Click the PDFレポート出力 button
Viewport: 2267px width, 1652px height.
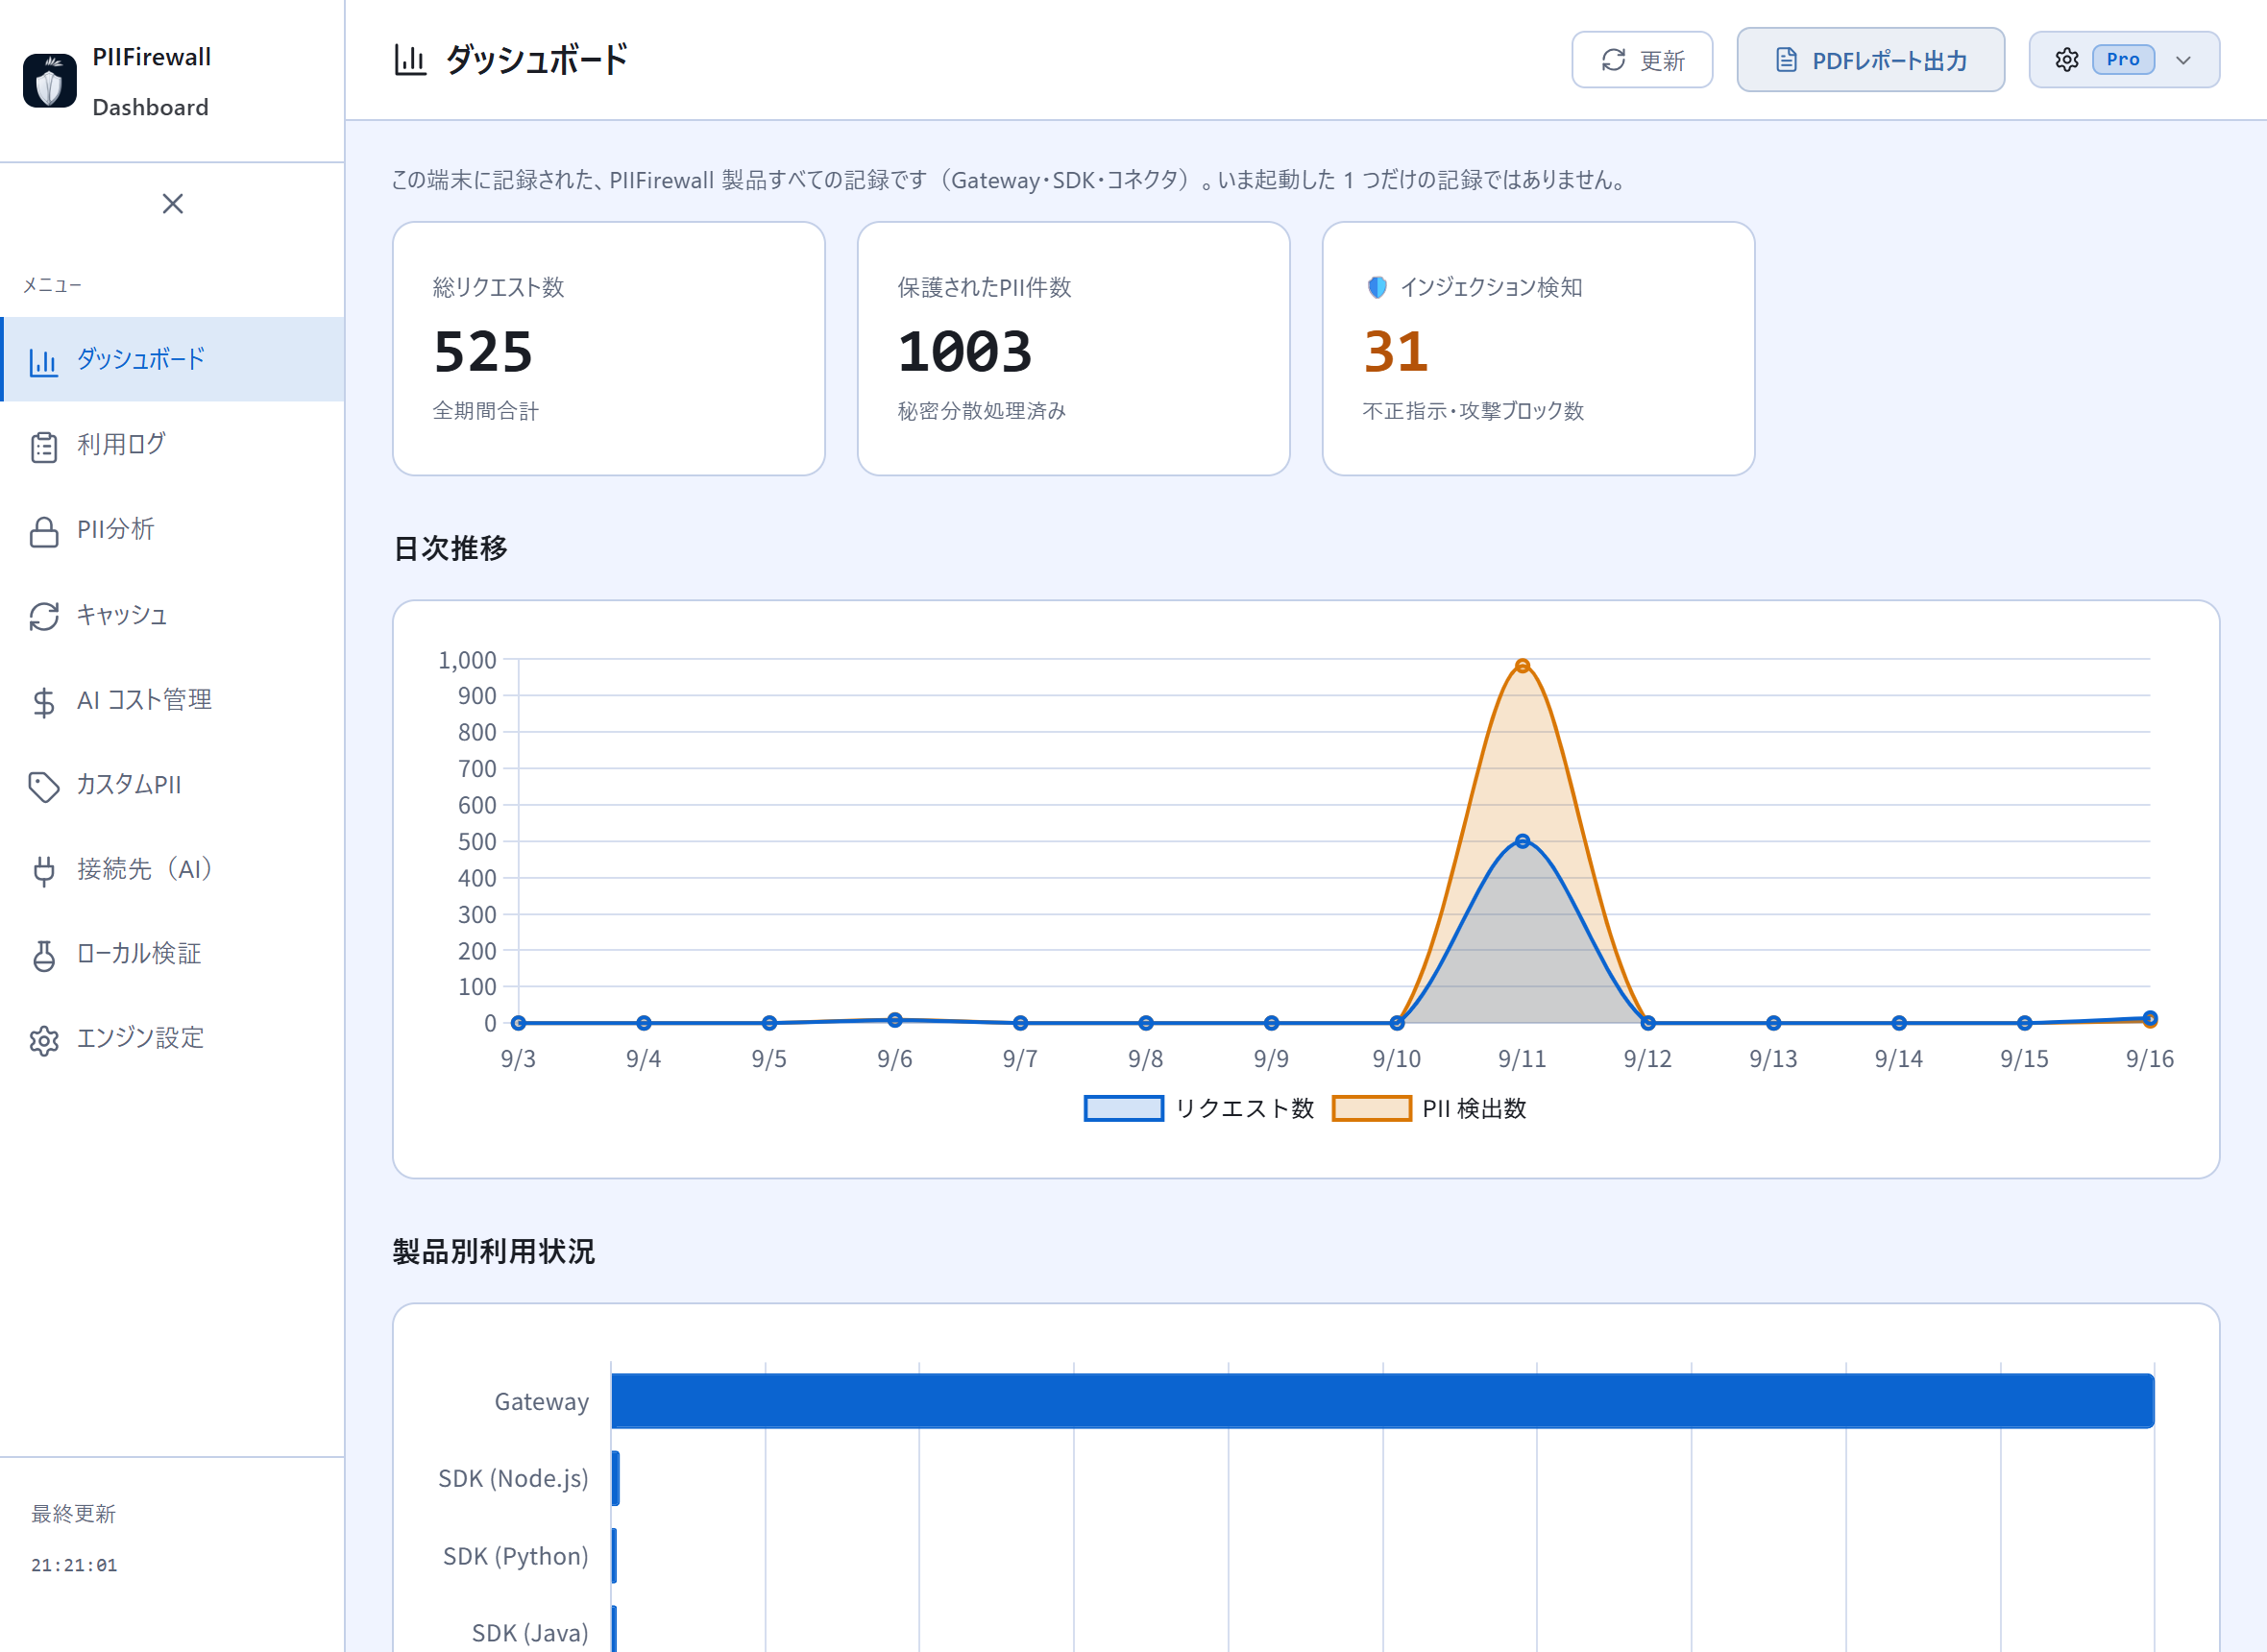tap(1870, 60)
